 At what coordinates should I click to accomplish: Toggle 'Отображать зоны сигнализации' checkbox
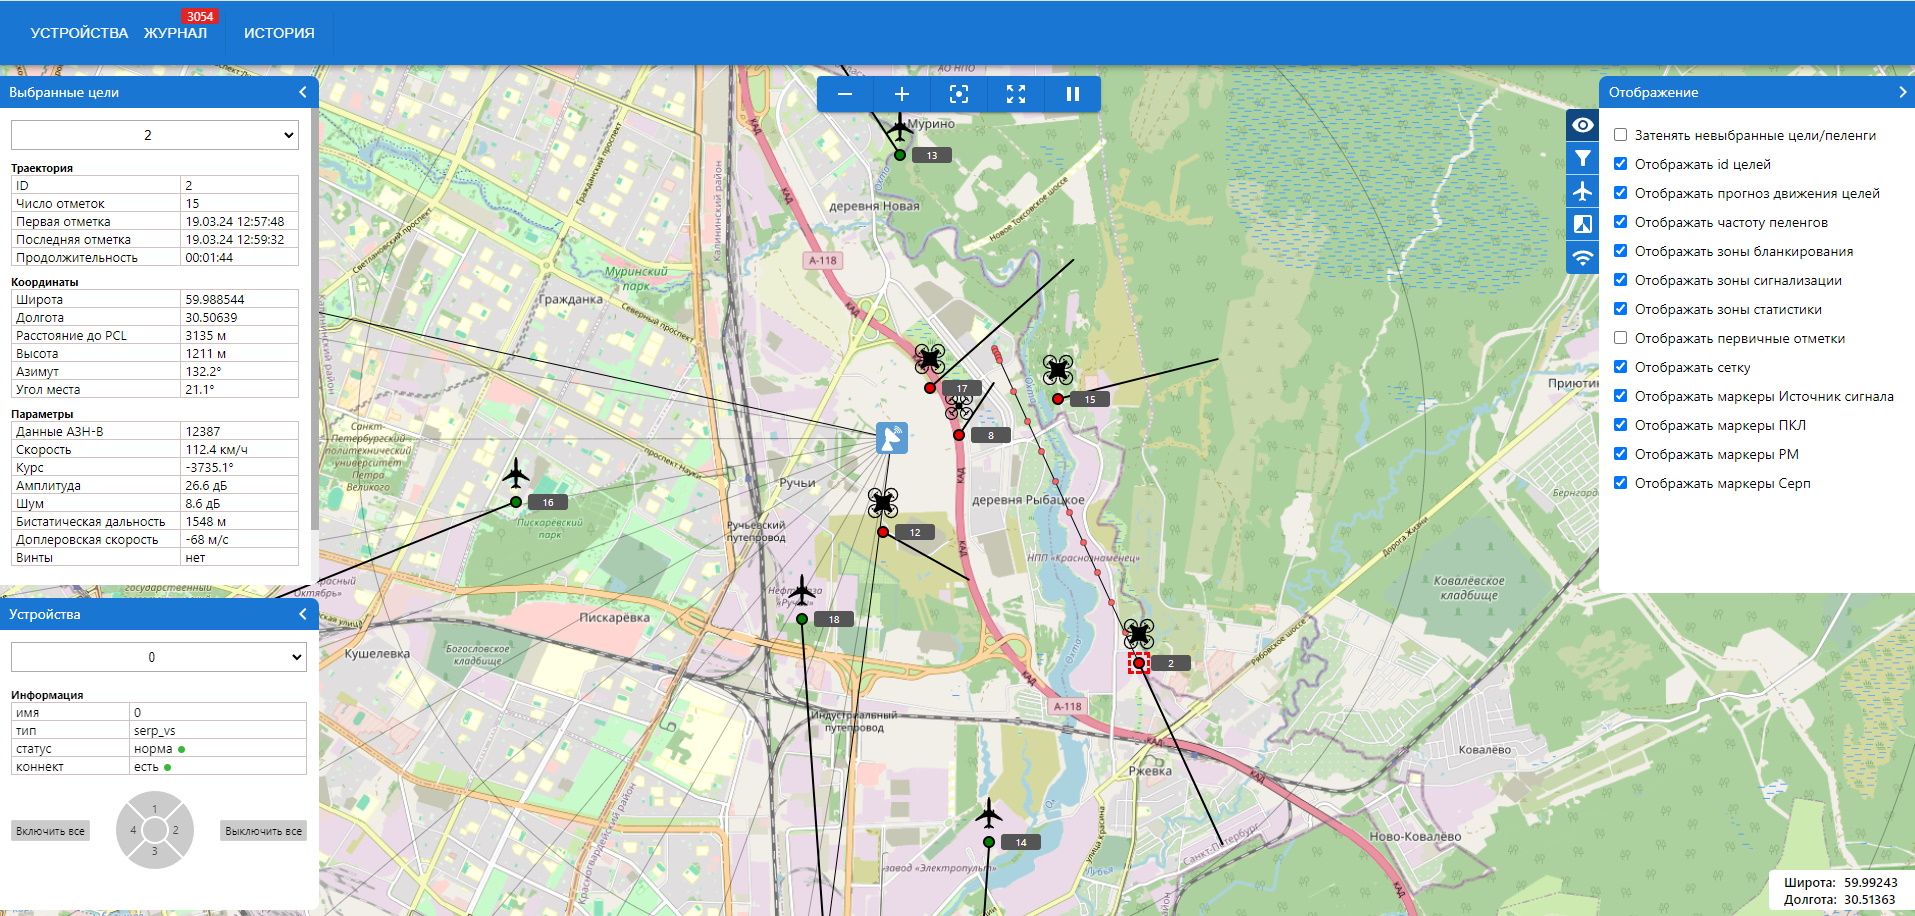(1620, 280)
